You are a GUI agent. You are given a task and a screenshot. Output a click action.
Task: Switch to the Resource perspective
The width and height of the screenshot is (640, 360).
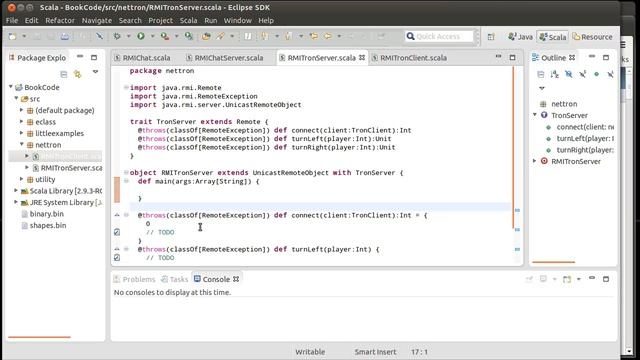(592, 37)
